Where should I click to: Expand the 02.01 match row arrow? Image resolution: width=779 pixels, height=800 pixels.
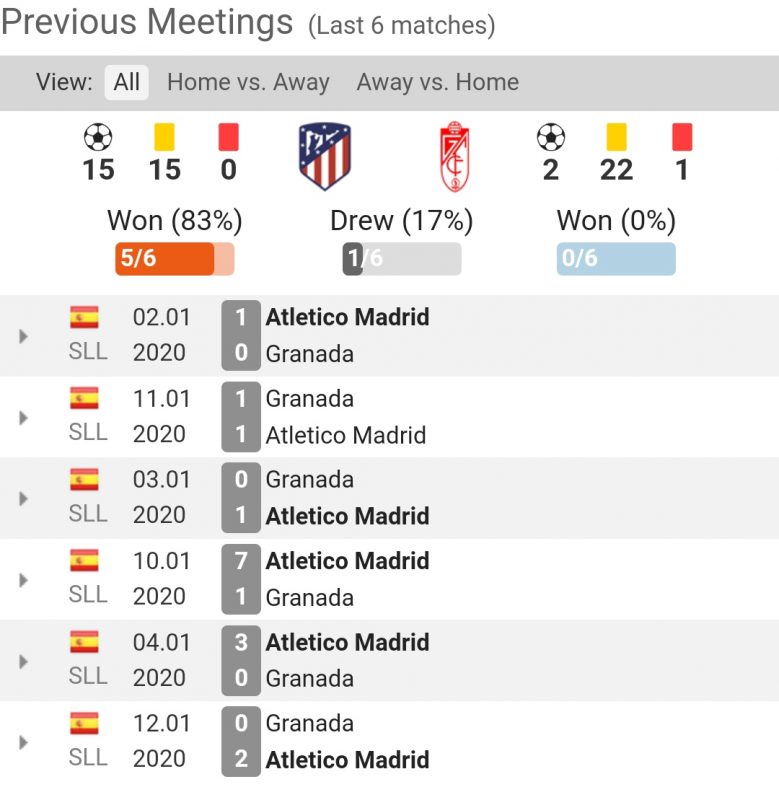(24, 336)
